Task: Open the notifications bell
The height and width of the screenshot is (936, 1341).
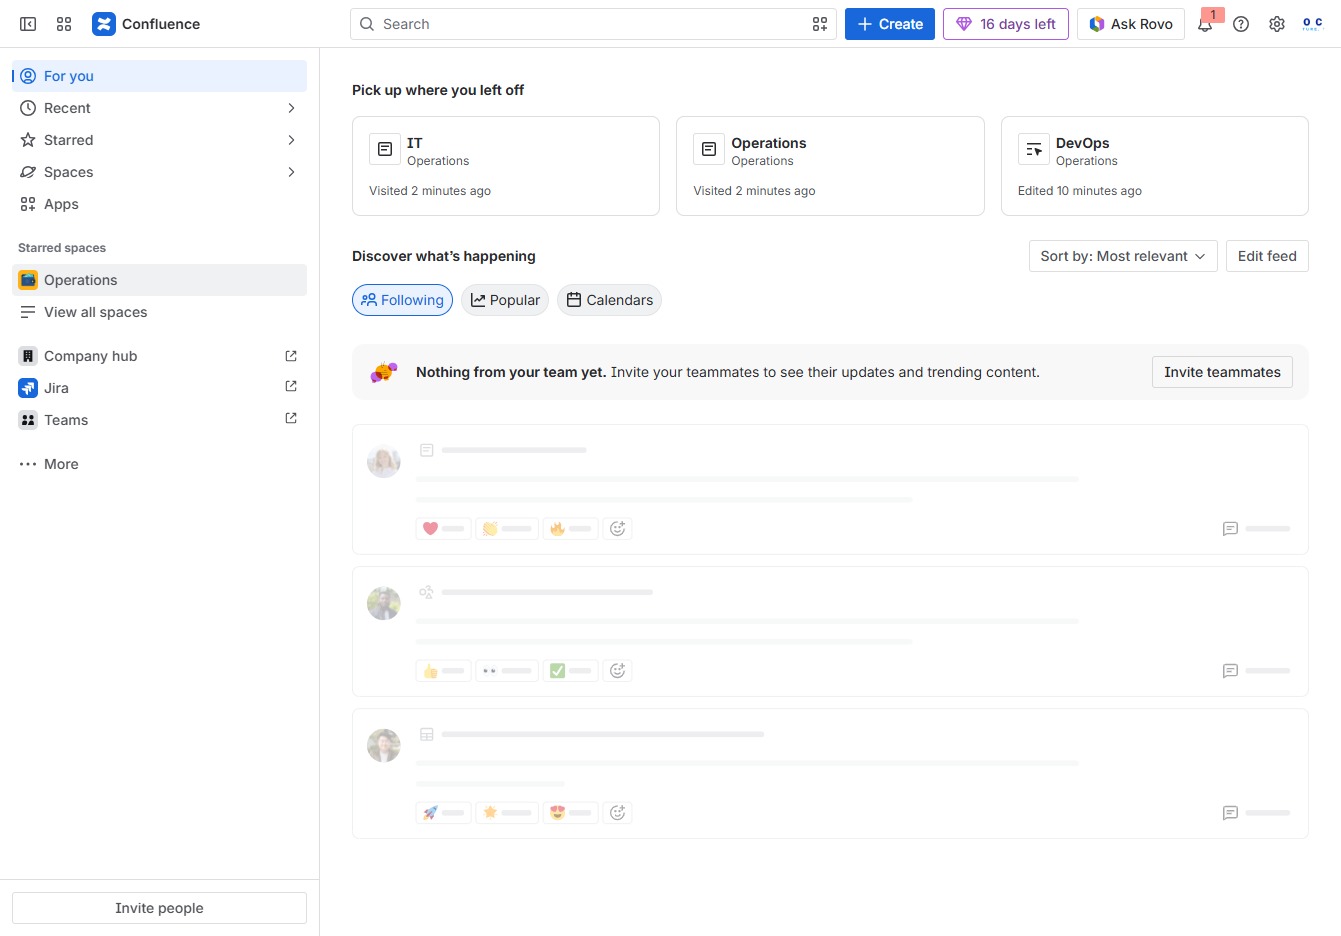Action: tap(1205, 24)
